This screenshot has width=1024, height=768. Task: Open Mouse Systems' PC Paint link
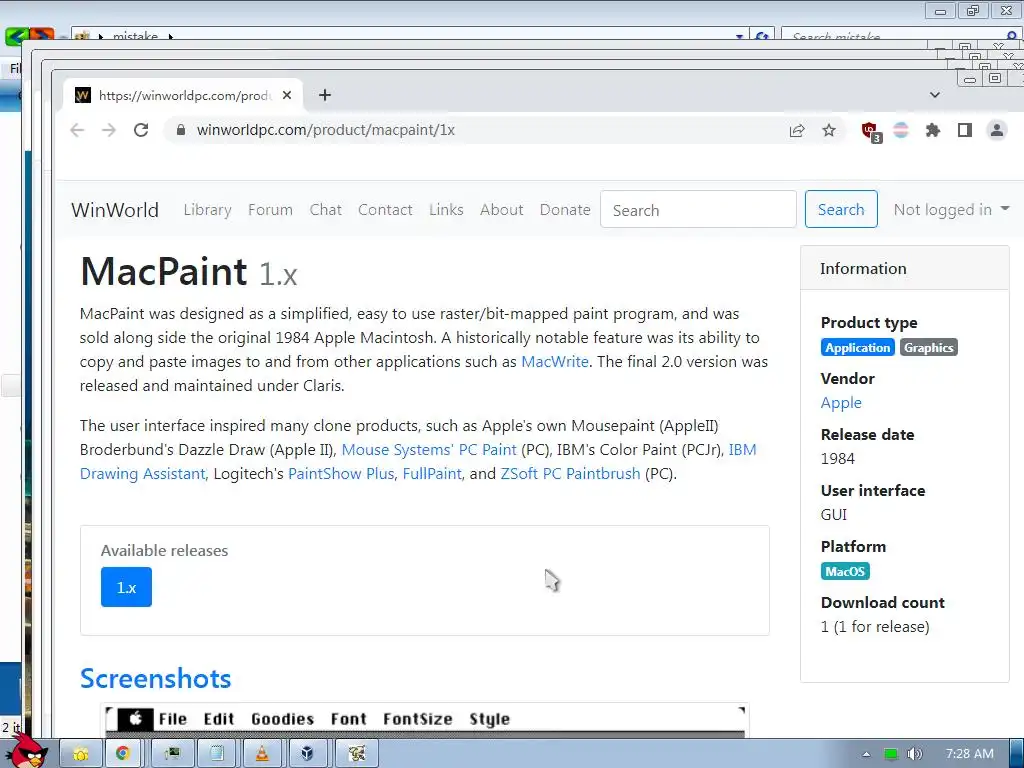pyautogui.click(x=429, y=450)
